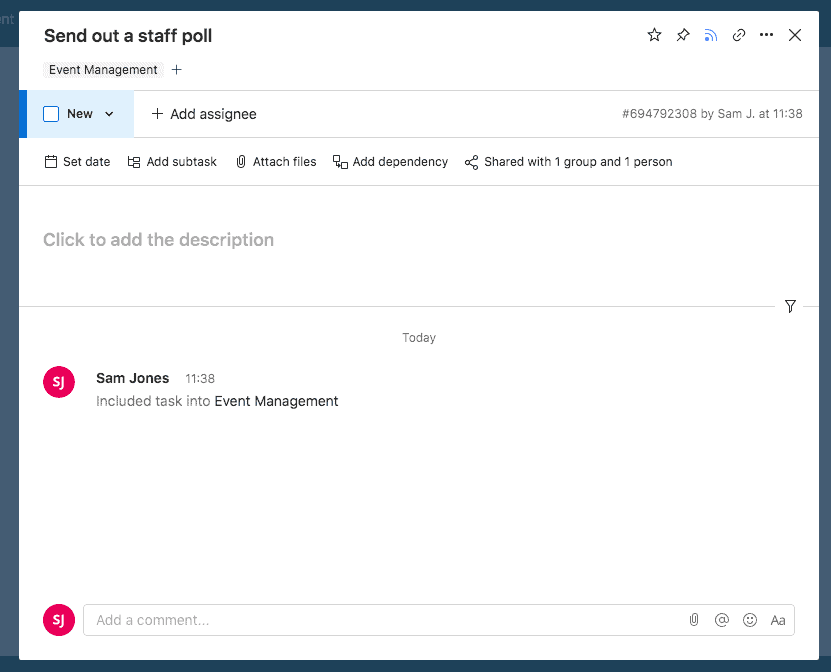This screenshot has height=672, width=831.
Task: Add a subtask
Action: [172, 162]
